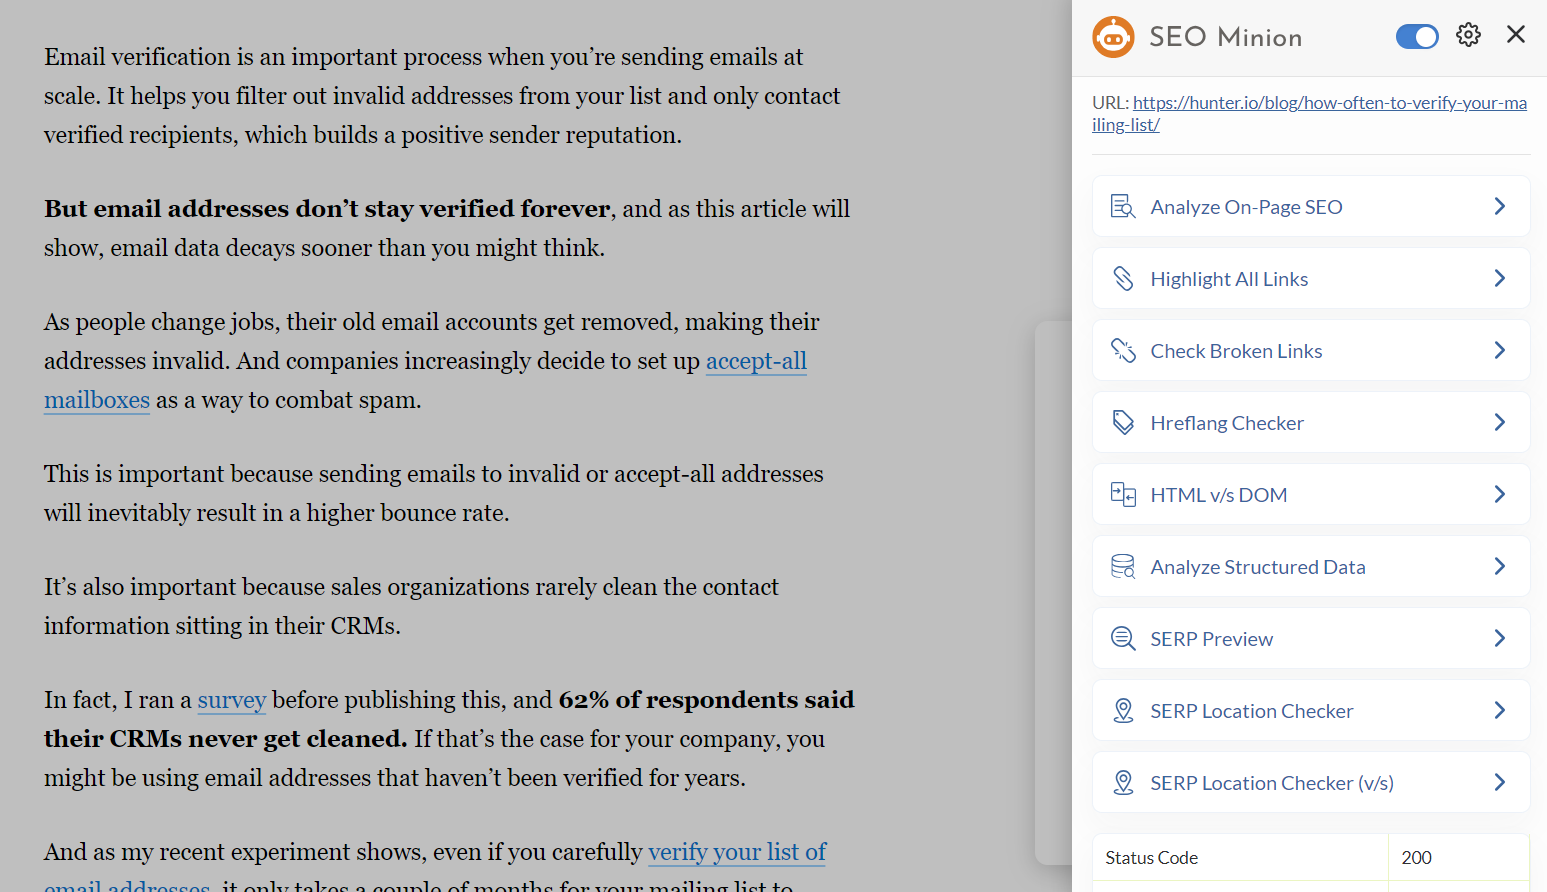Screen dimensions: 1547x892
Task: Click the HTML v/s DOM compare icon
Action: tap(1123, 495)
